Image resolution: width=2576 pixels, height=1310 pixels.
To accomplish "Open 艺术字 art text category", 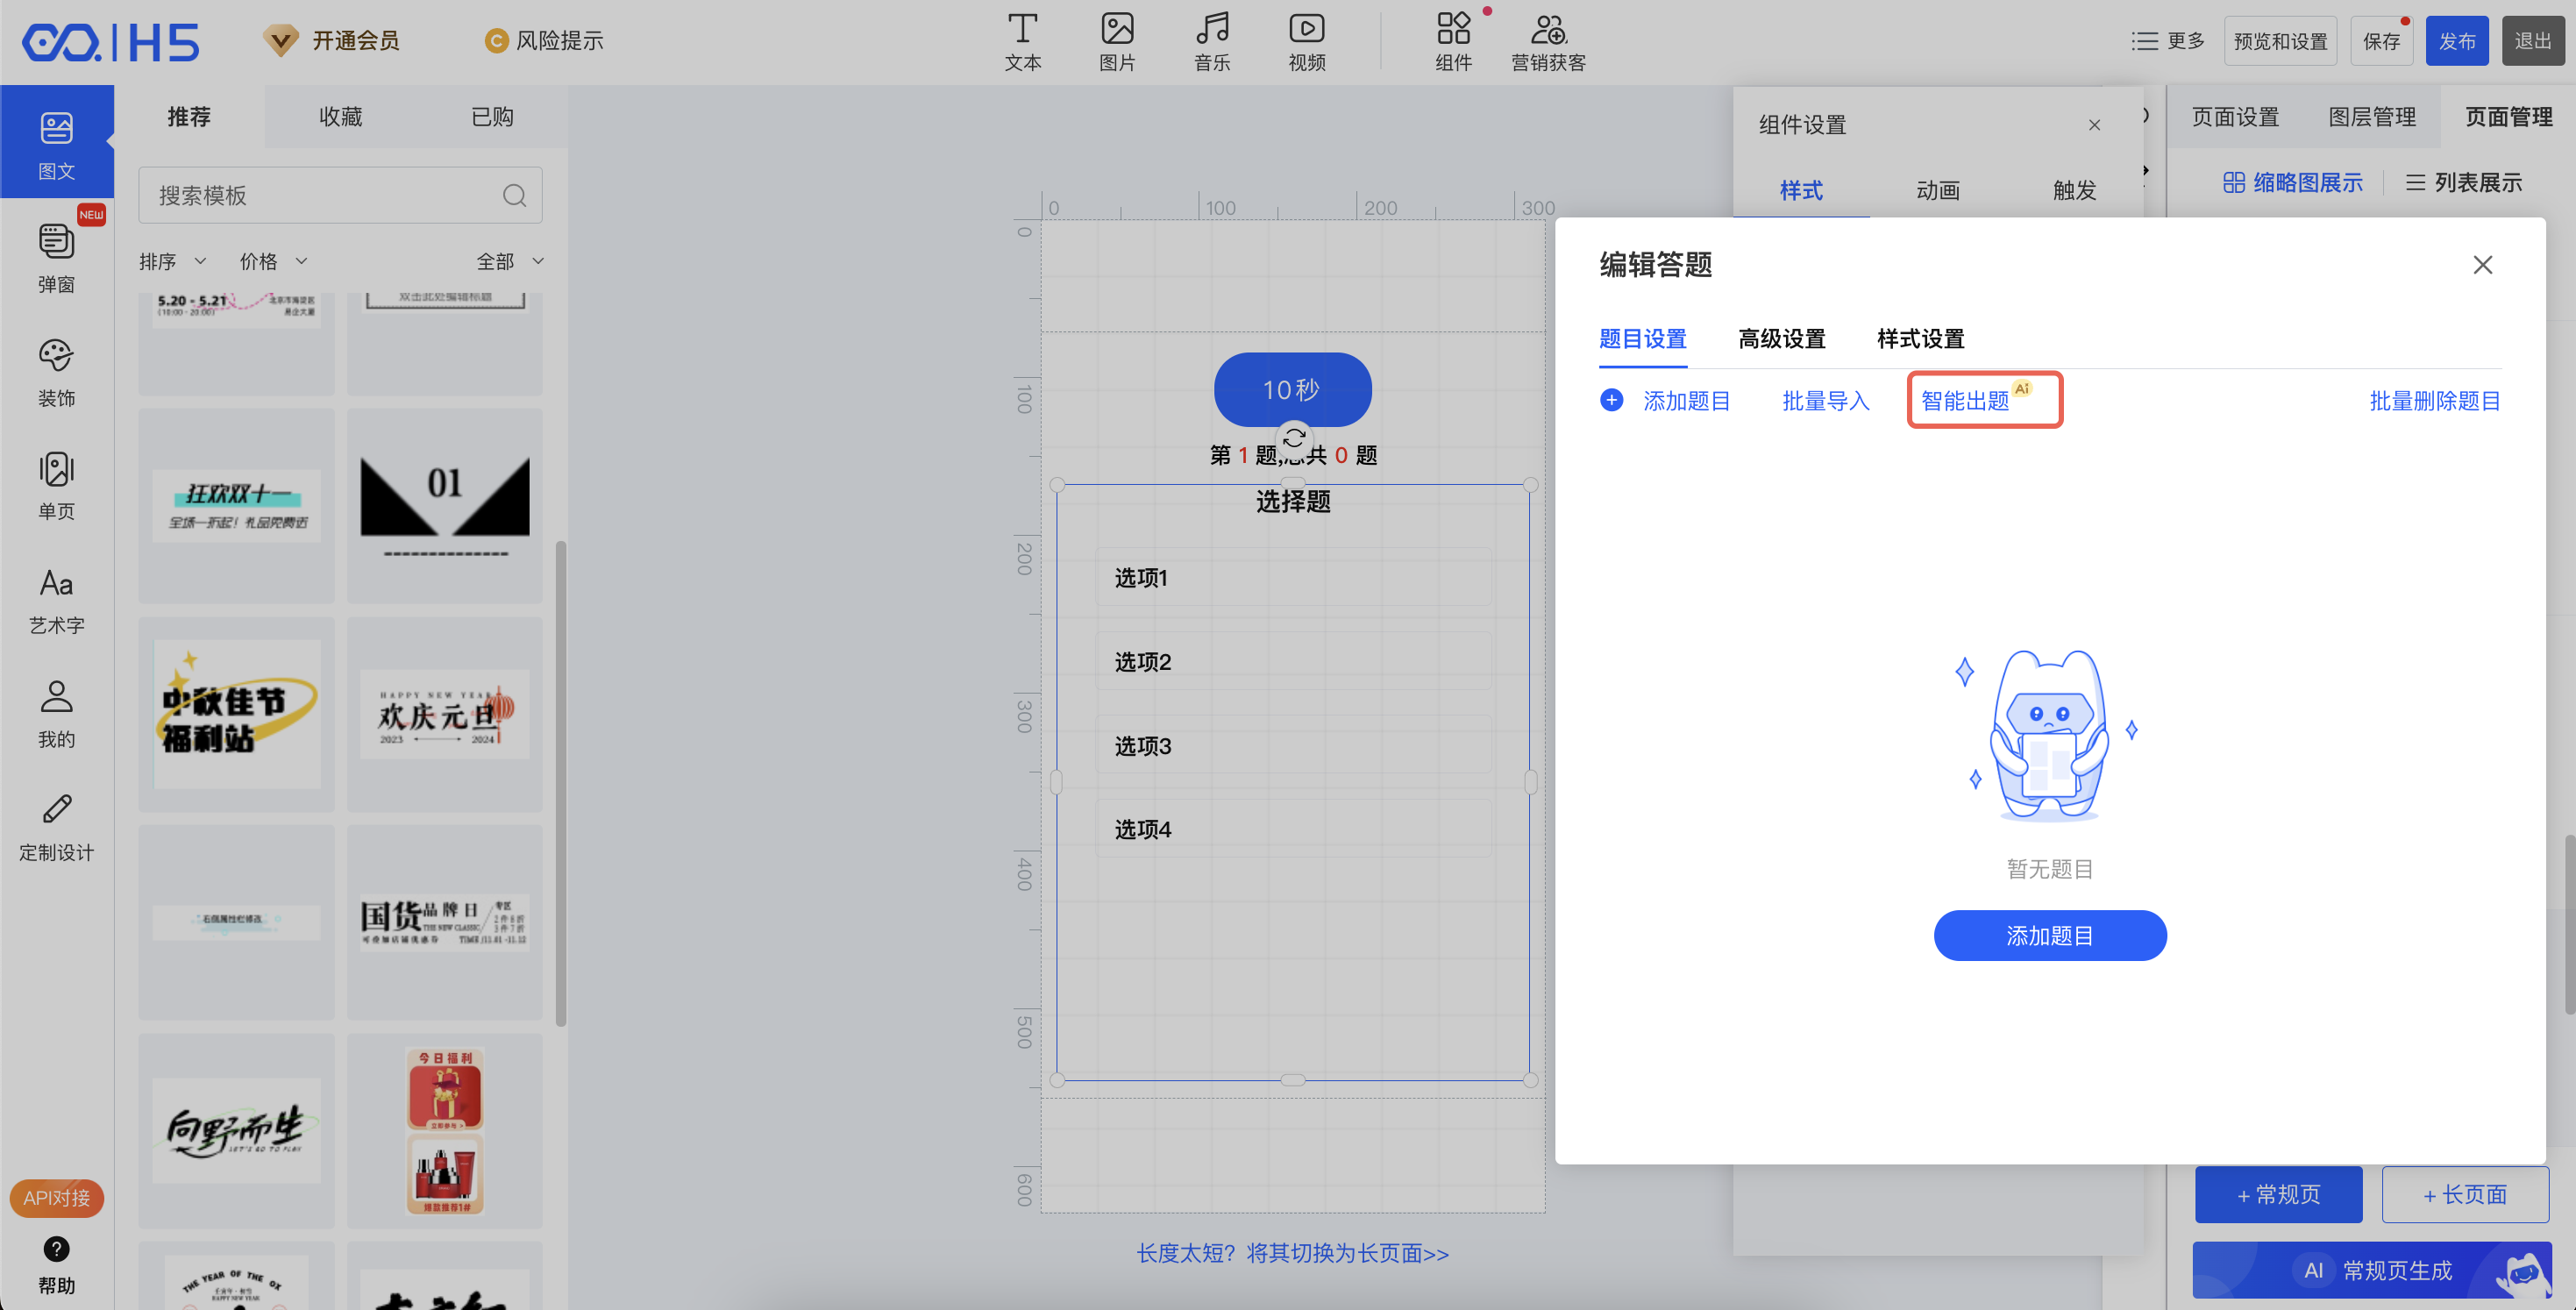I will coord(56,600).
